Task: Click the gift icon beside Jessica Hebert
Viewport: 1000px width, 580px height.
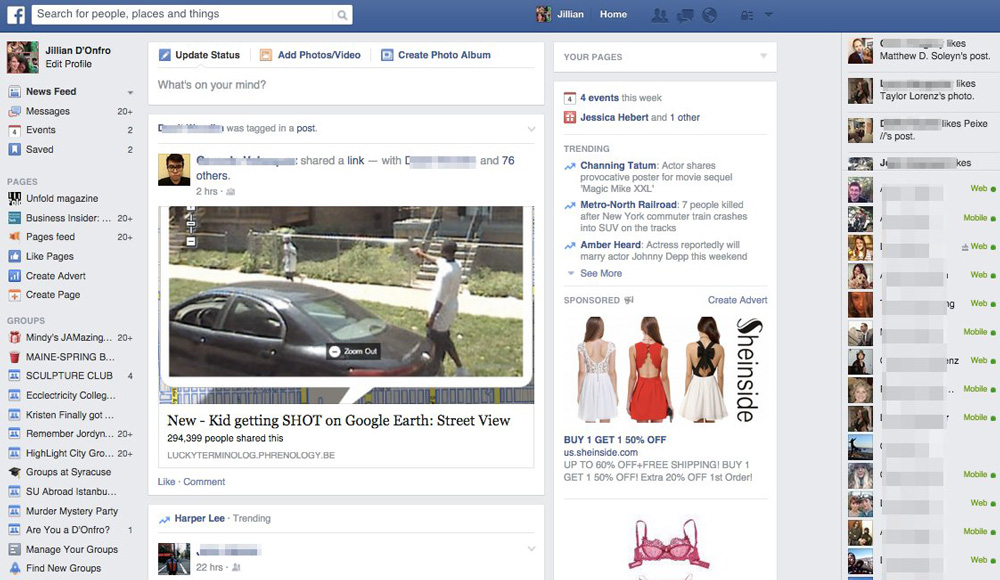Action: pos(570,117)
